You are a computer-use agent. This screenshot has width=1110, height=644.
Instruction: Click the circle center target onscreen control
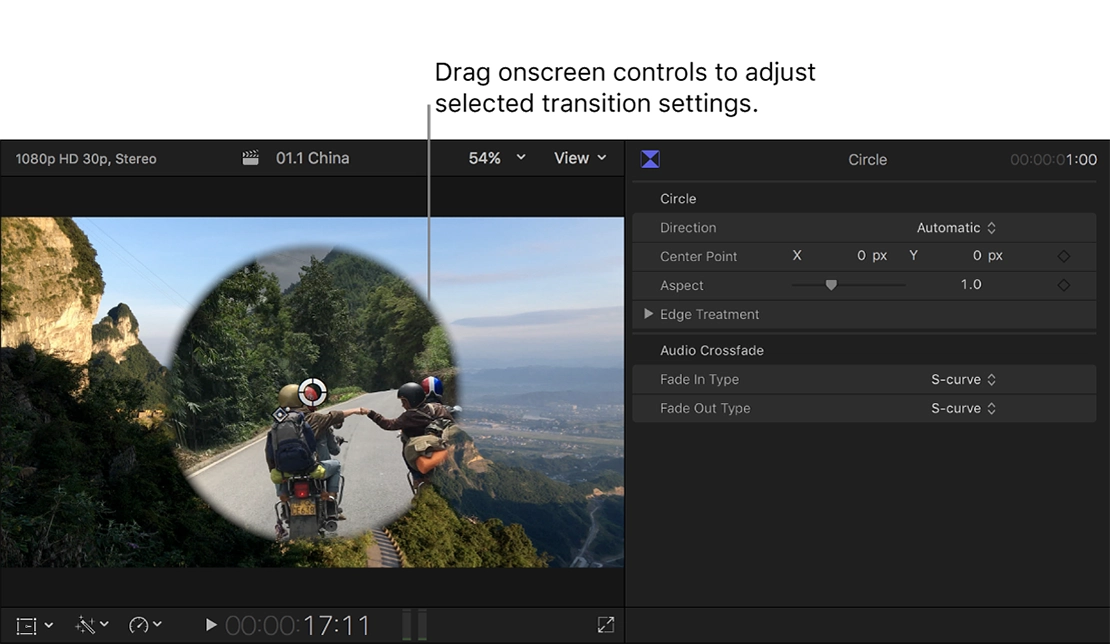coord(313,392)
